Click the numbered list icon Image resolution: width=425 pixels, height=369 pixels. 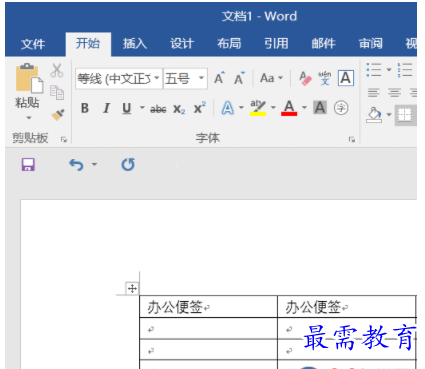pyautogui.click(x=405, y=70)
